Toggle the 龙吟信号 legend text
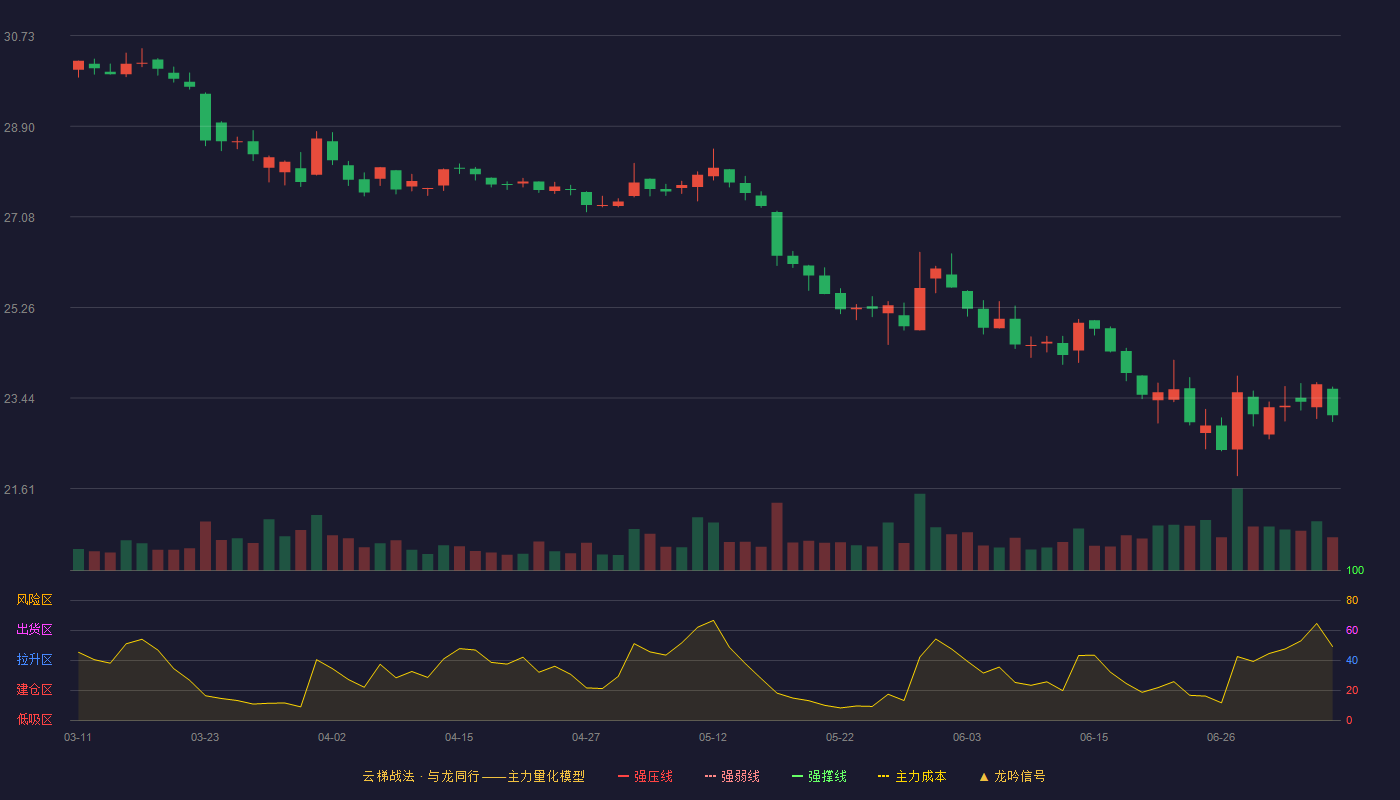This screenshot has width=1400, height=800. (x=1019, y=776)
